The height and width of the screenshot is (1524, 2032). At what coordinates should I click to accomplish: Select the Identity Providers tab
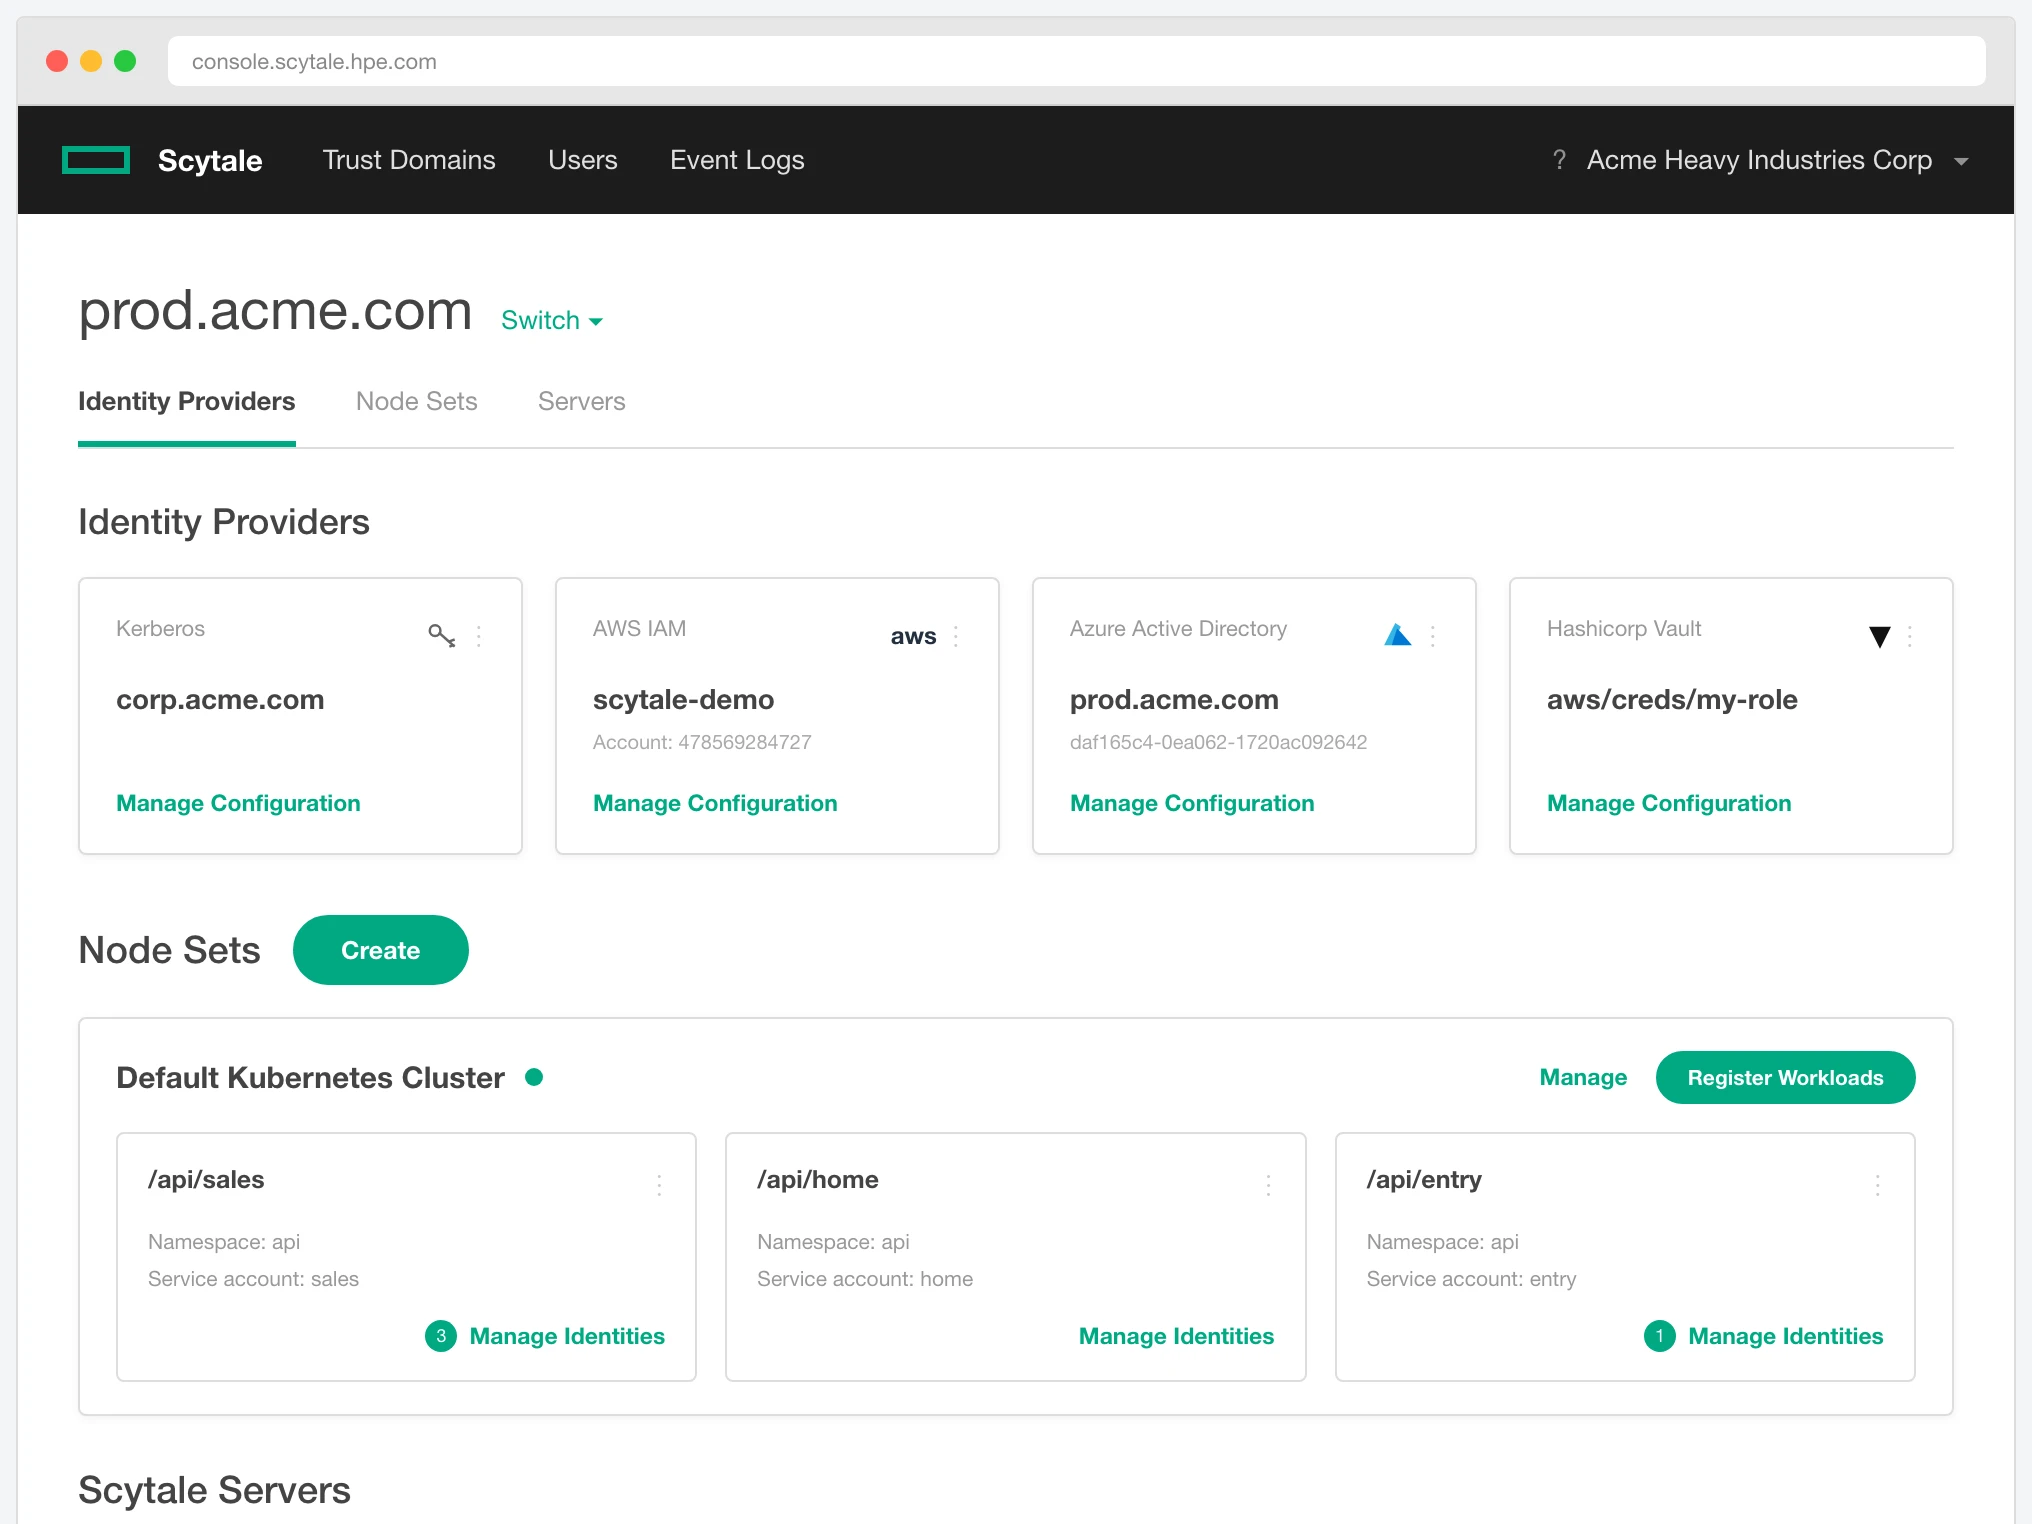click(187, 401)
